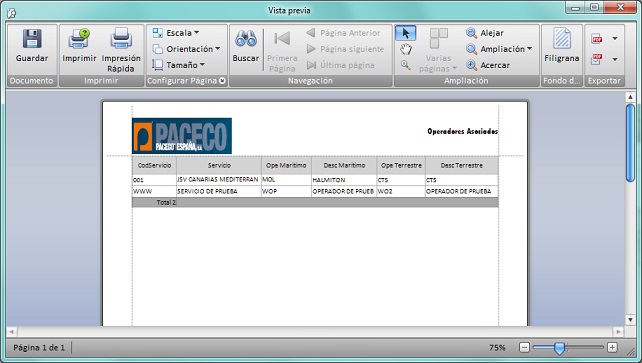Click the Desc Maritimo column header
This screenshot has width=642, height=363.
[344, 165]
